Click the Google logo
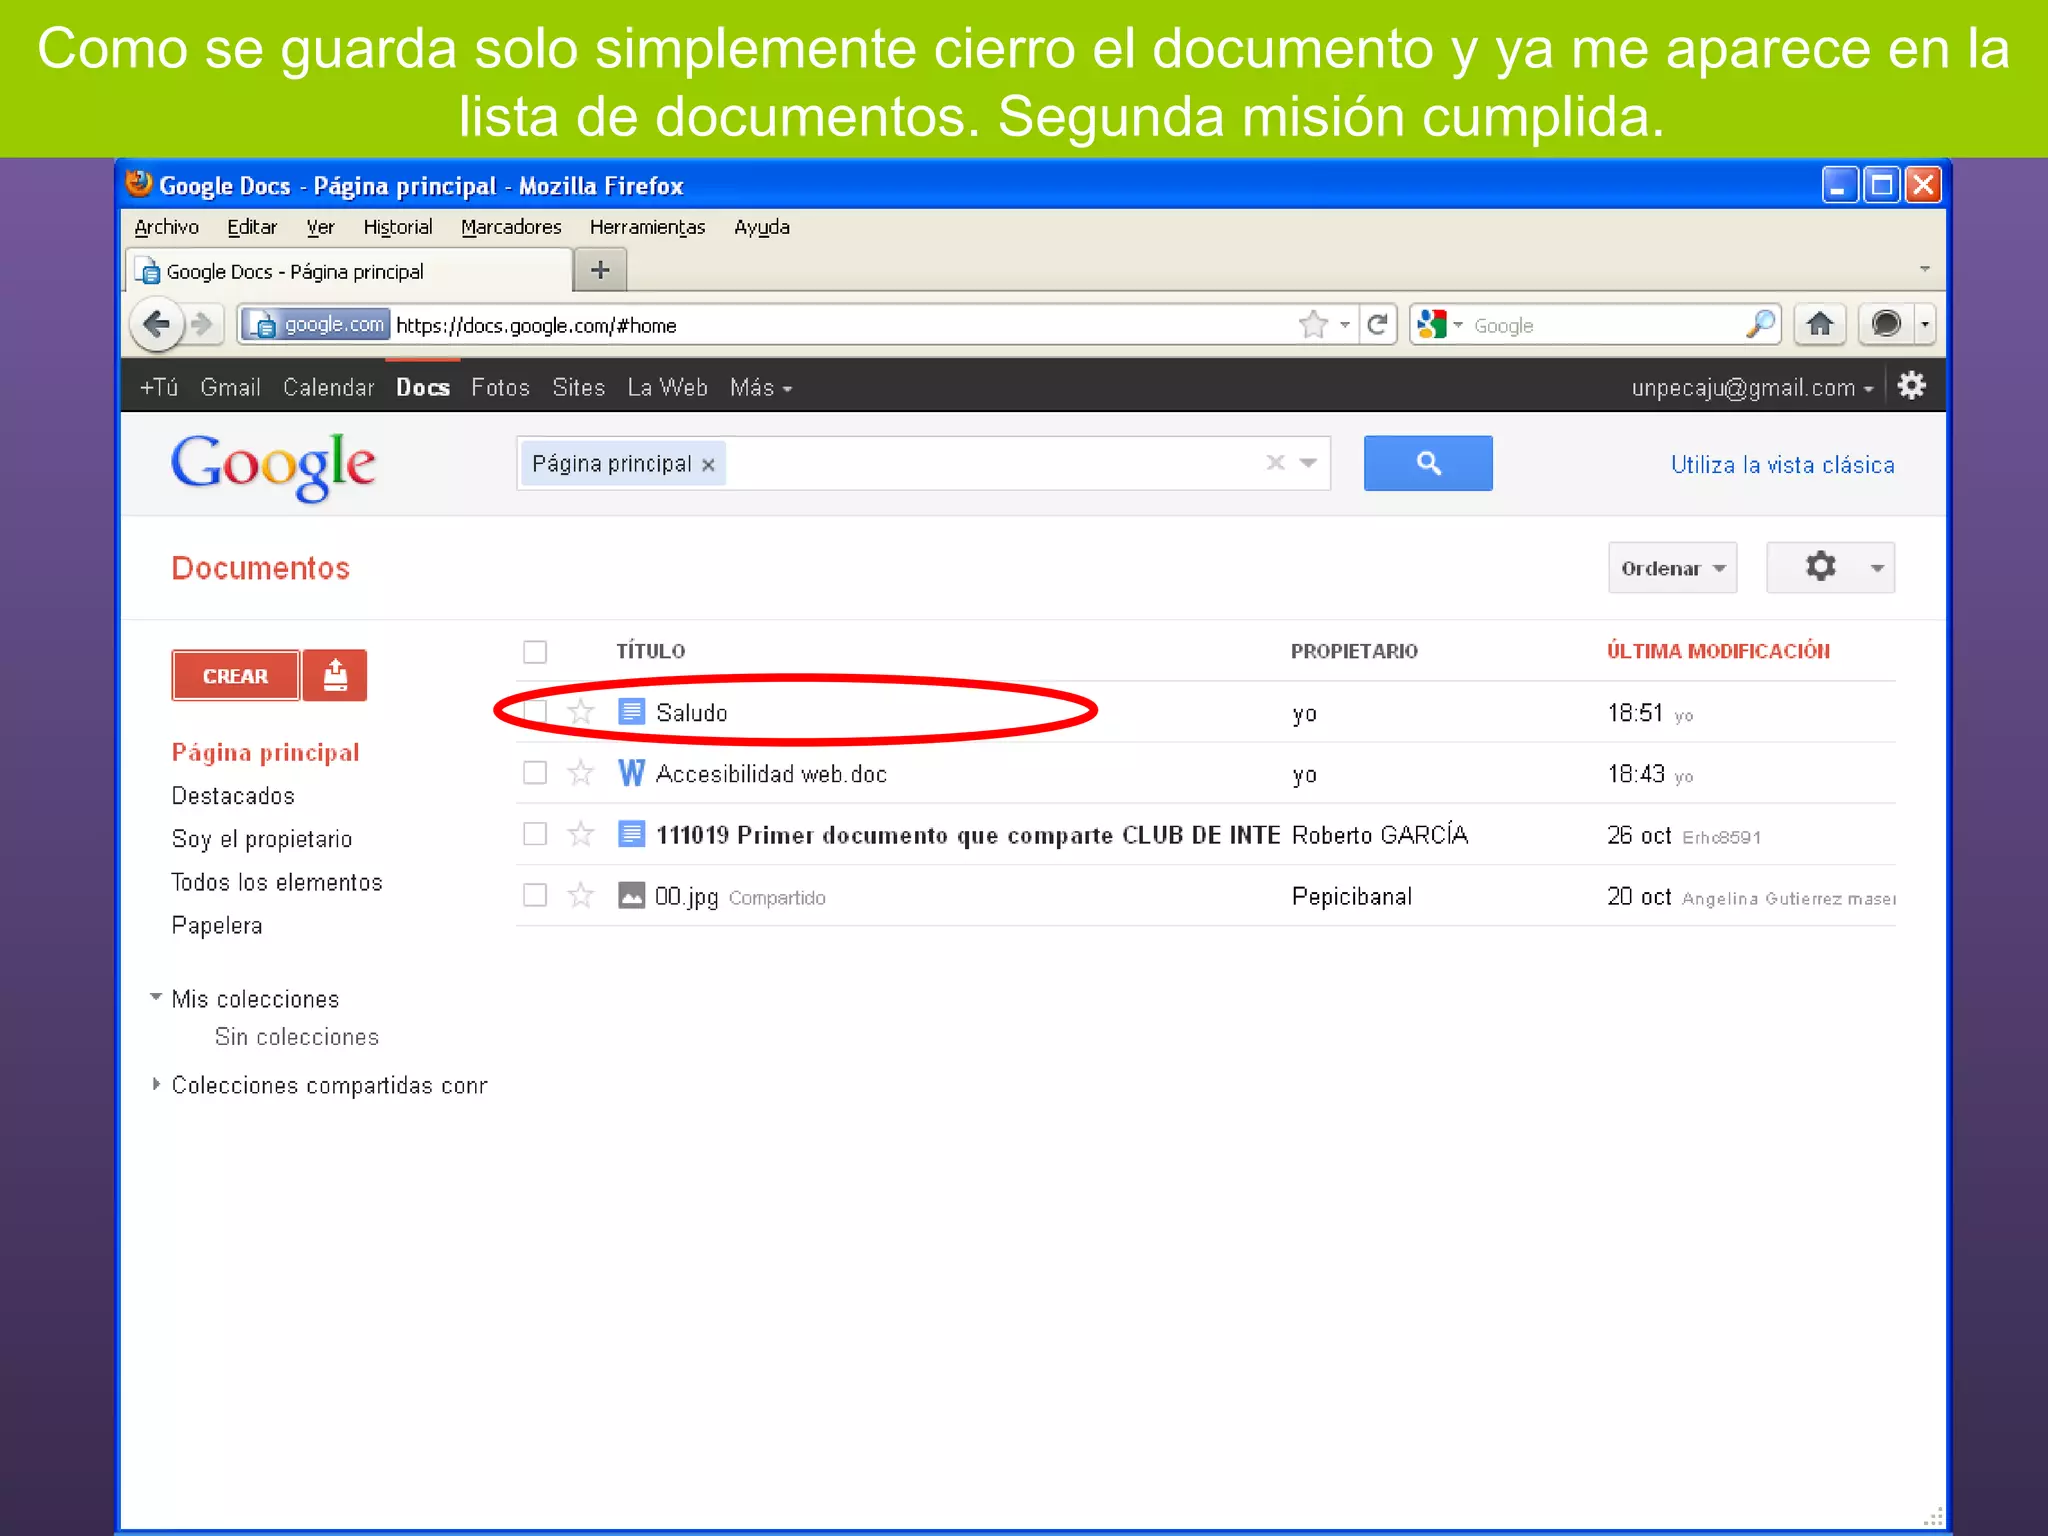Screen dimensions: 2048x1536 [x=273, y=466]
